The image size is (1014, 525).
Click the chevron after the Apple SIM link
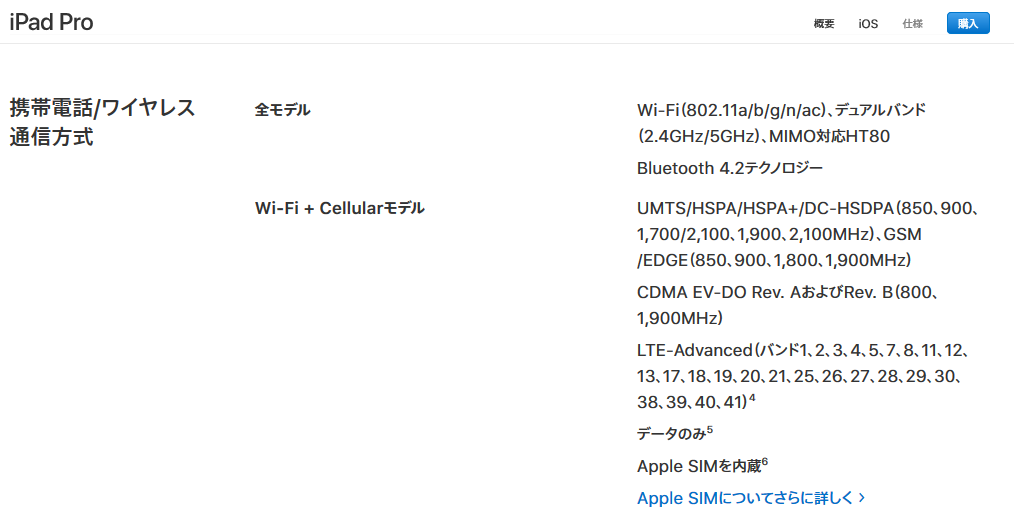861,498
